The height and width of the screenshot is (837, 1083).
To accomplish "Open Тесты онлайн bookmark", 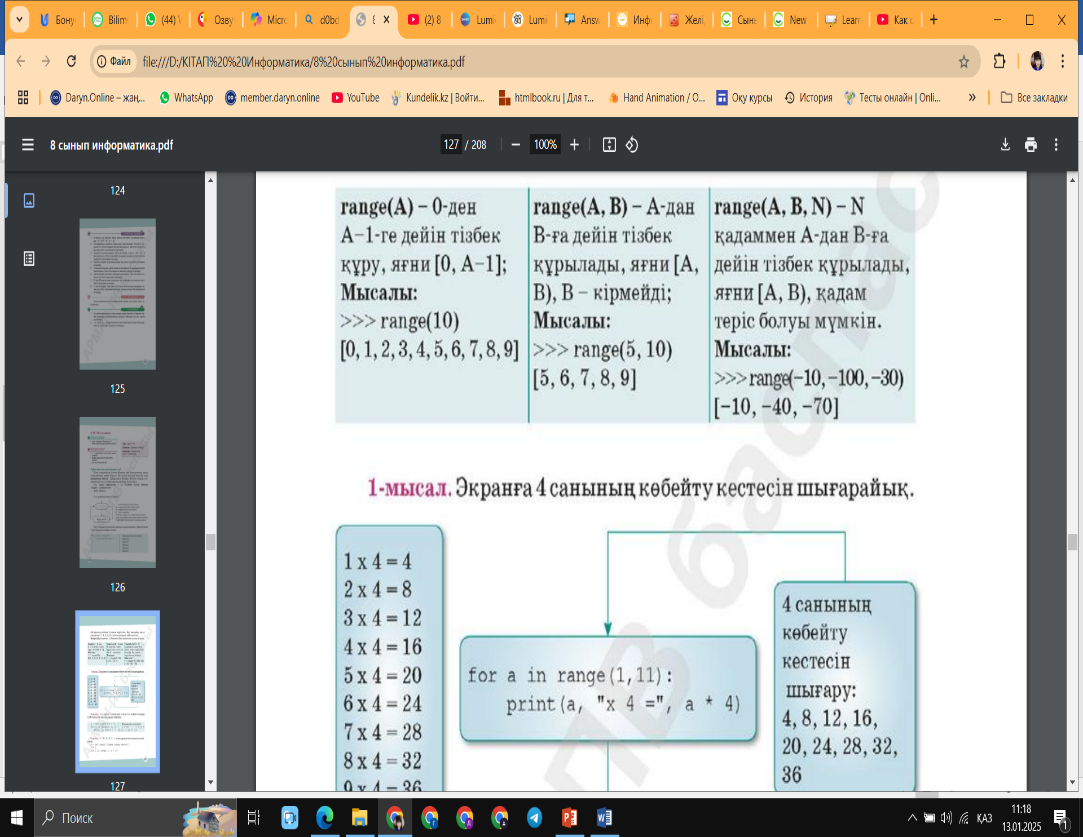I will (892, 97).
